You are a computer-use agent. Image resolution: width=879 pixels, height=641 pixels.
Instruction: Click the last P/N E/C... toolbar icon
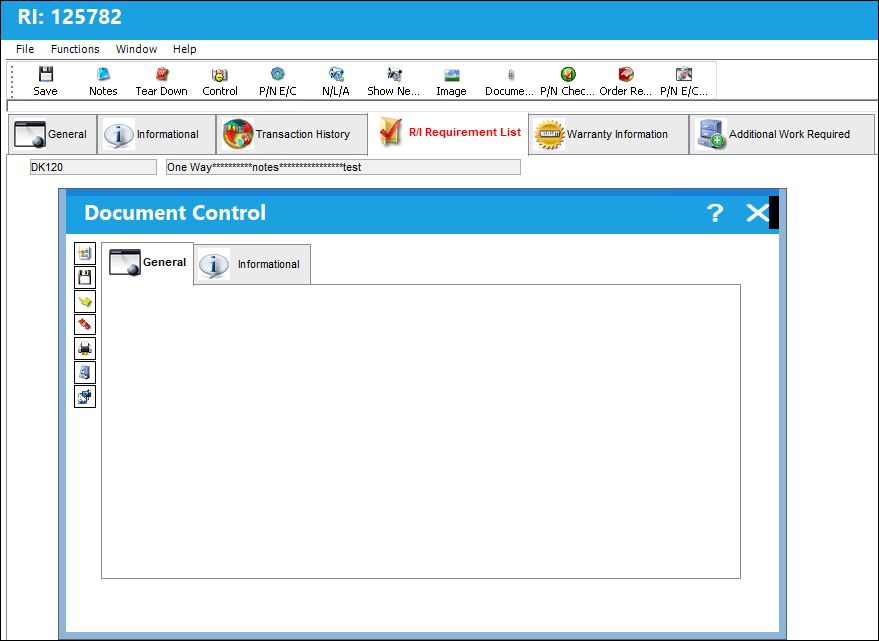pos(684,81)
